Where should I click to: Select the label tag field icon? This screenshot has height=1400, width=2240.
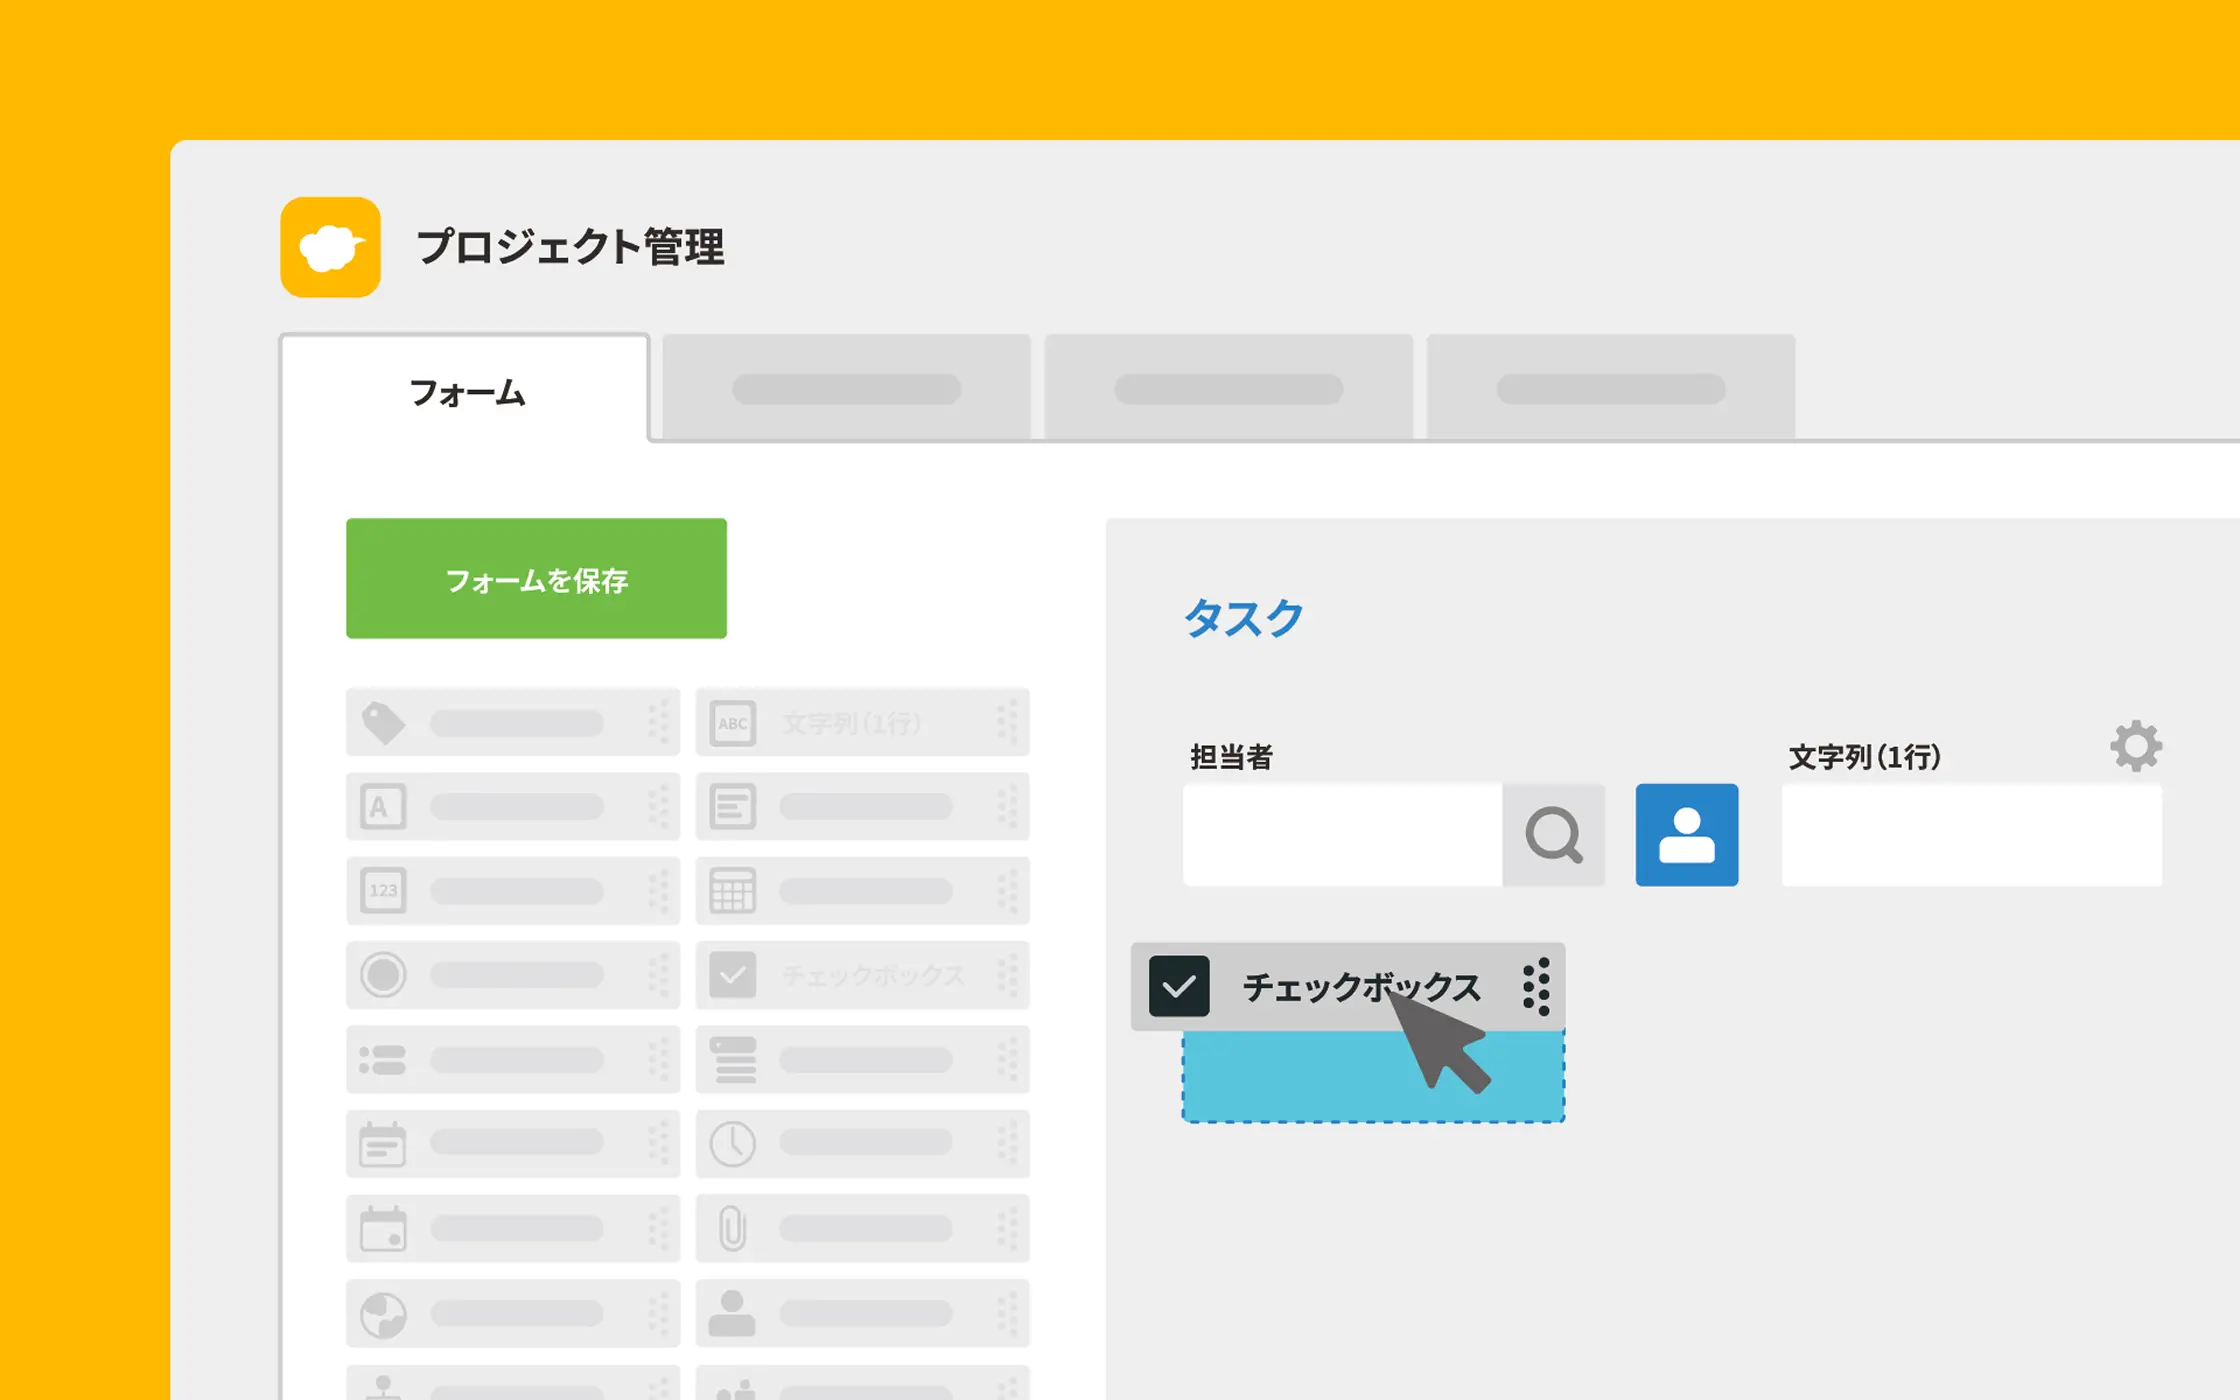click(383, 722)
